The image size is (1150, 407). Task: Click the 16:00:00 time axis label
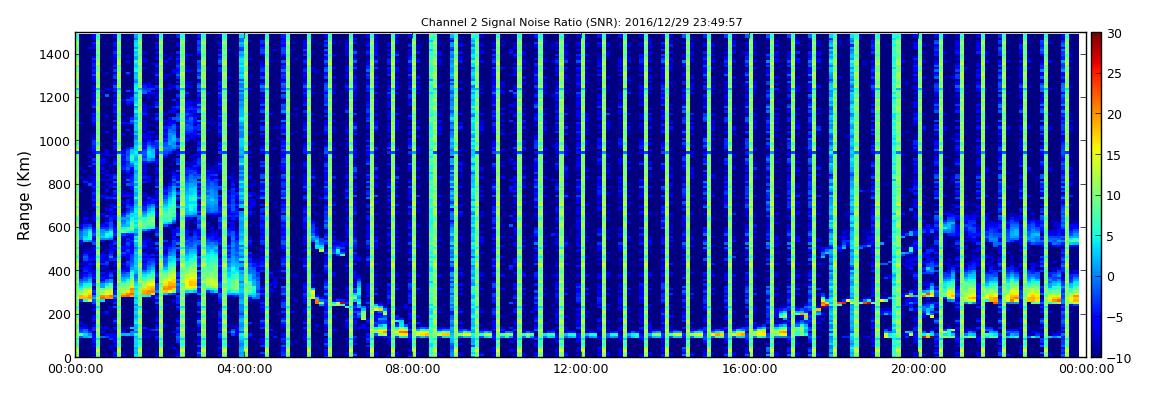[x=750, y=370]
